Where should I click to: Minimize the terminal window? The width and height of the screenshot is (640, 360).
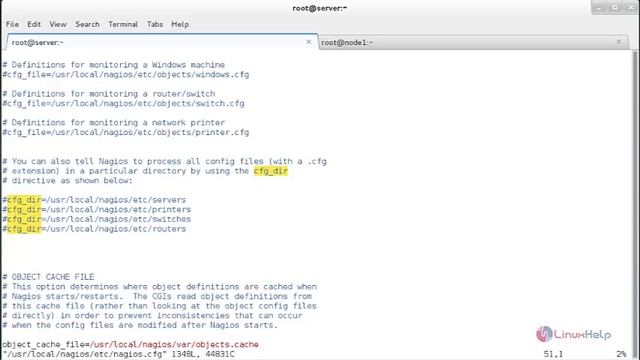[x=599, y=8]
